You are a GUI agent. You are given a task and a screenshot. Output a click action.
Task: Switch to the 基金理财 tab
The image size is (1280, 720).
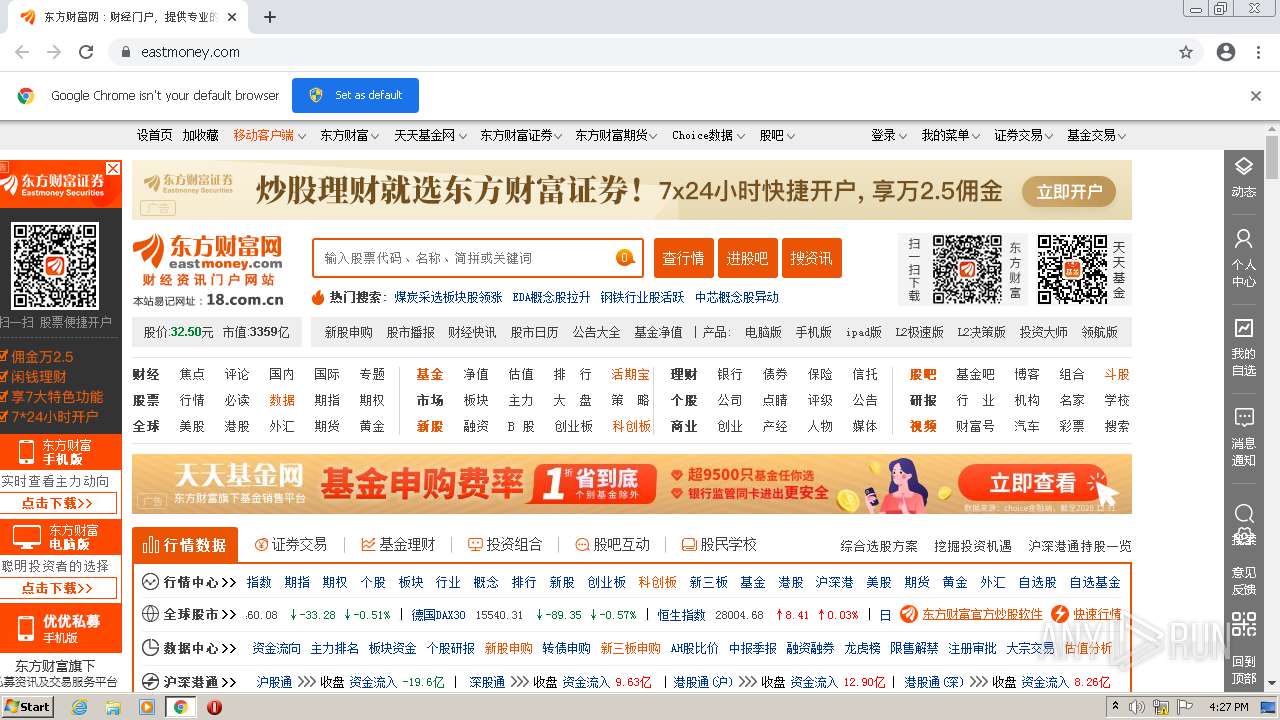click(398, 545)
